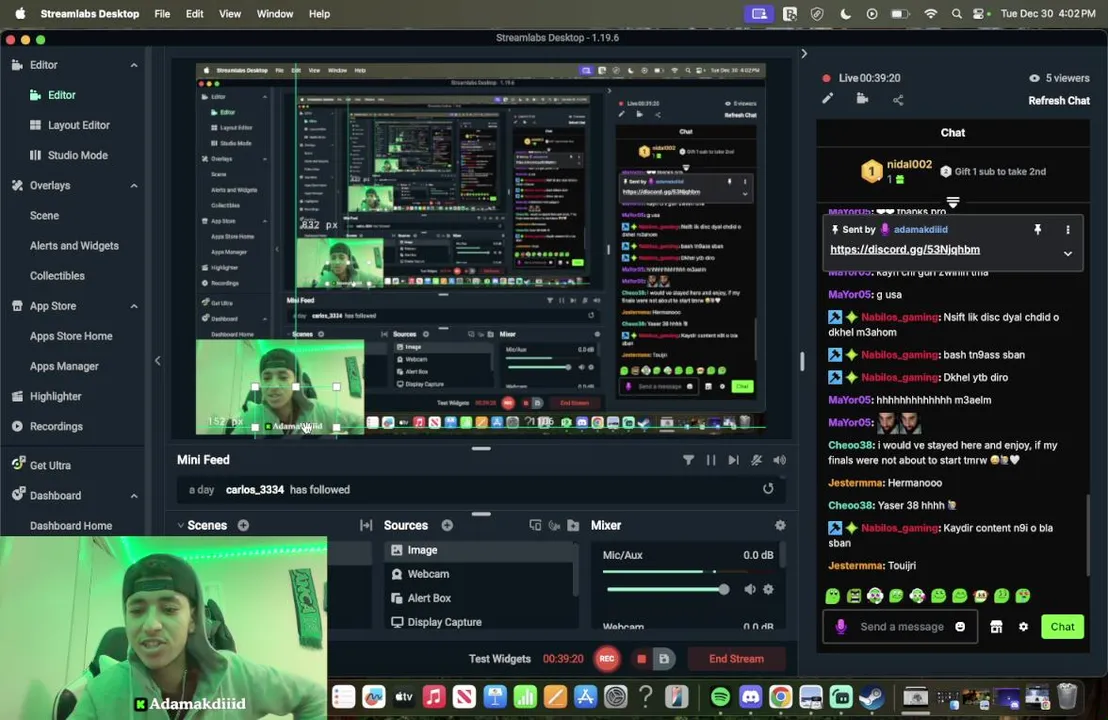Mute the Mic/Aux audio source
The height and width of the screenshot is (720, 1108).
tap(750, 589)
